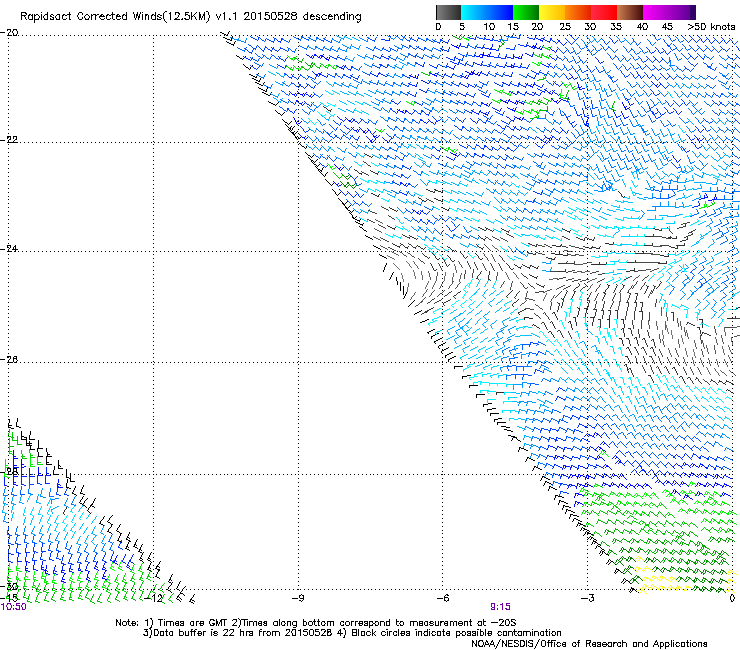This screenshot has height=650, width=740.
Task: Click the dark purple 45-50 knots segment
Action: [682, 12]
